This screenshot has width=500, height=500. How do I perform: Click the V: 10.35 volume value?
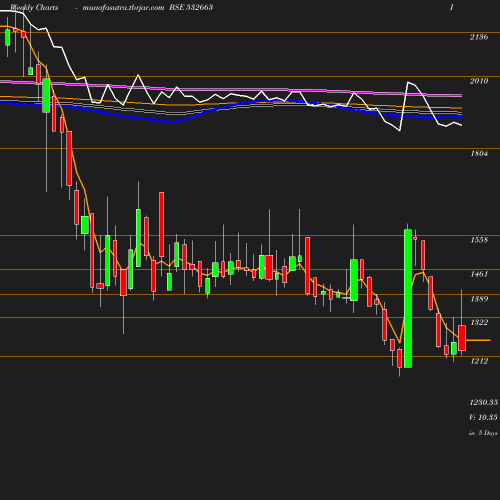click(x=483, y=417)
